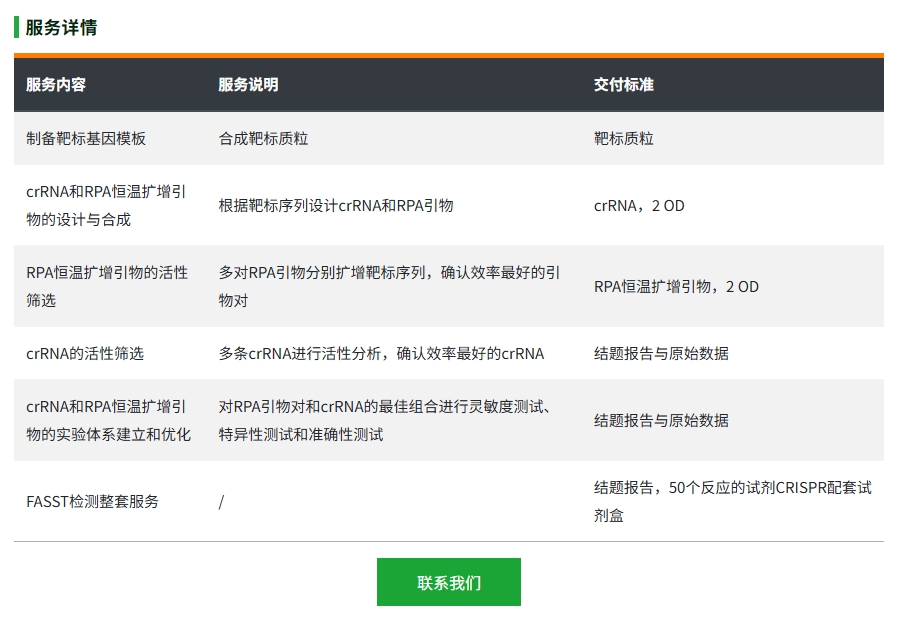
Task: Select the 服务详情 section heading
Action: 61,27
